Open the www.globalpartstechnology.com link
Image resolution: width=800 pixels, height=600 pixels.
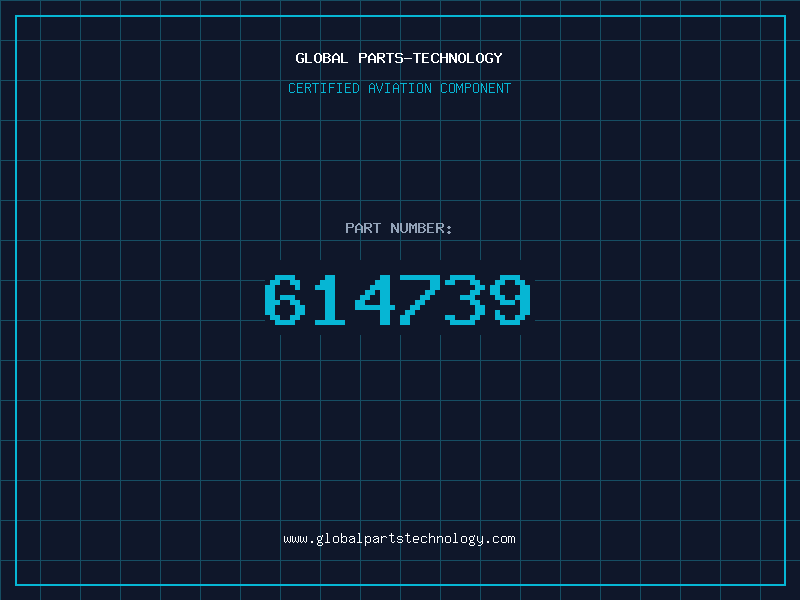tap(399, 539)
